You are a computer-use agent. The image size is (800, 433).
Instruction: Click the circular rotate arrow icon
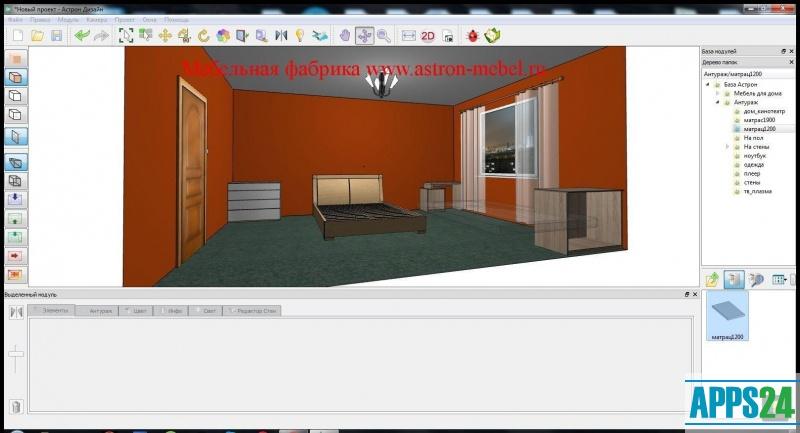click(x=204, y=36)
